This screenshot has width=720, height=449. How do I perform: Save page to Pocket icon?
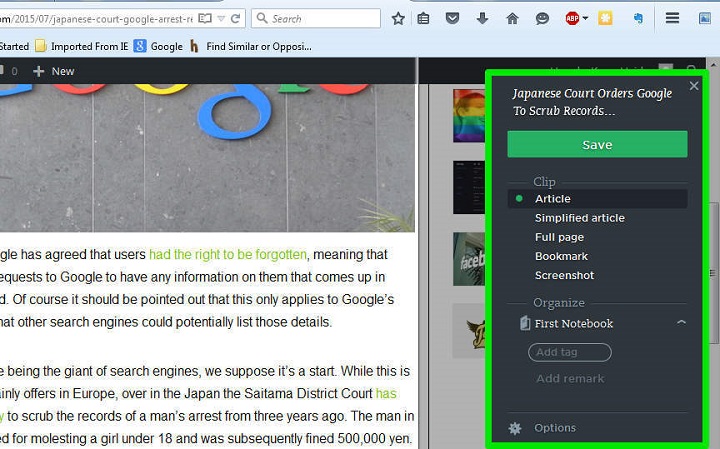[x=452, y=19]
